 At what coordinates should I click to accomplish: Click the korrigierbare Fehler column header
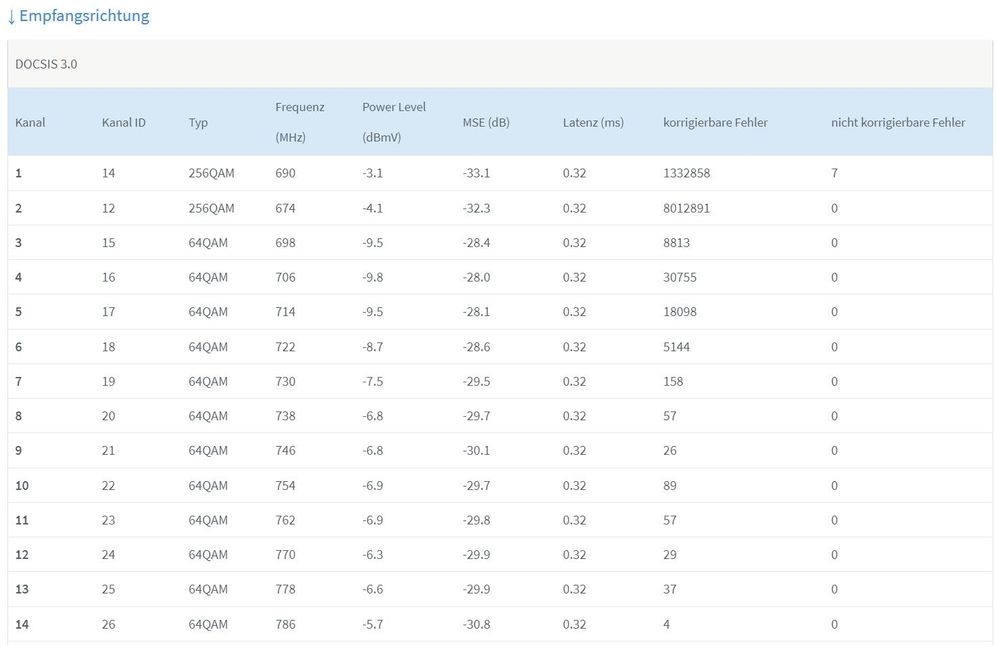point(715,122)
